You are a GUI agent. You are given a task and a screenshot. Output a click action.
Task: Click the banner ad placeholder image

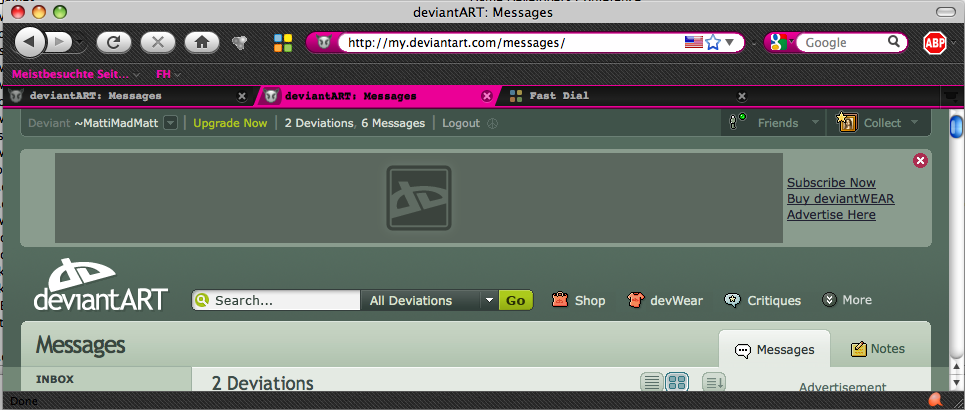coord(418,198)
